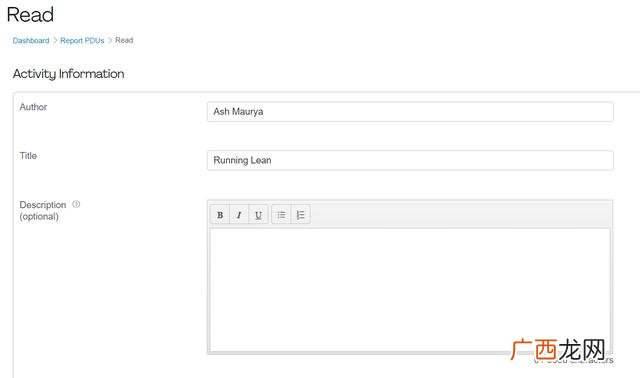Click inside the Description text area
Image resolution: width=640 pixels, height=378 pixels.
(410, 289)
